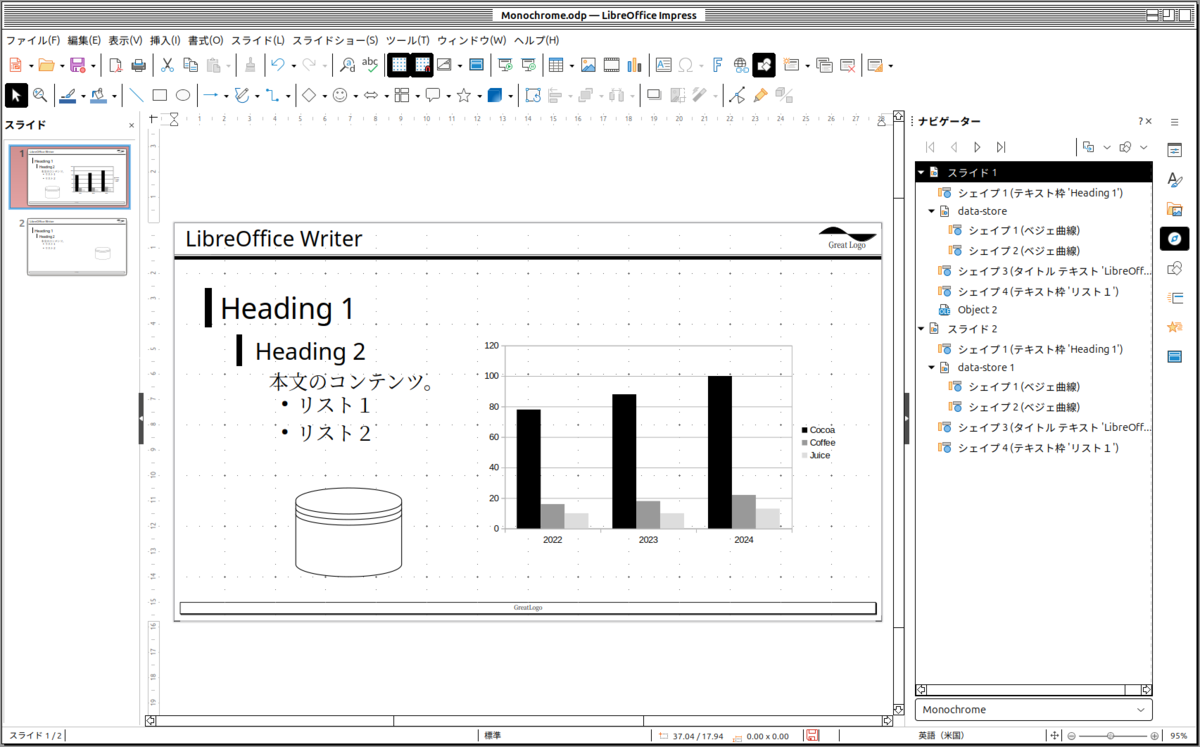Image resolution: width=1200 pixels, height=747 pixels.
Task: Click the Line Color pen swatch
Action: point(66,95)
